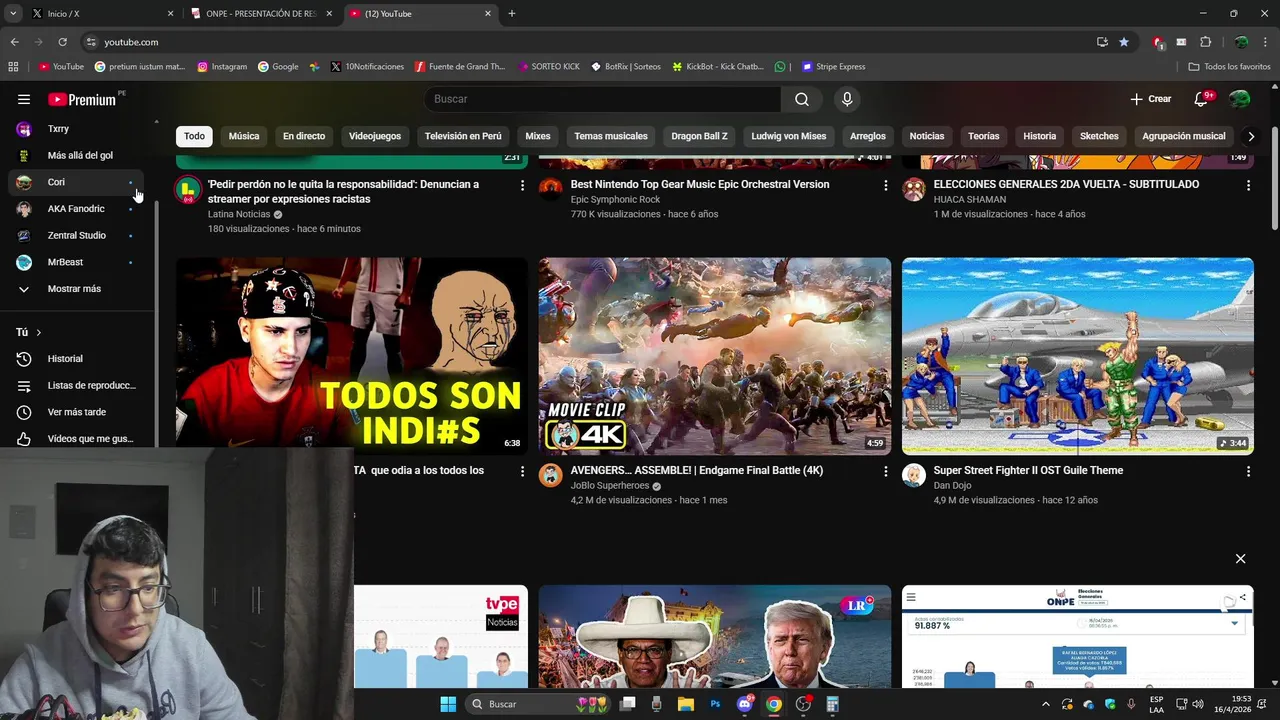
Task: Open the Chrome tab search dropdown
Action: pos(13,14)
